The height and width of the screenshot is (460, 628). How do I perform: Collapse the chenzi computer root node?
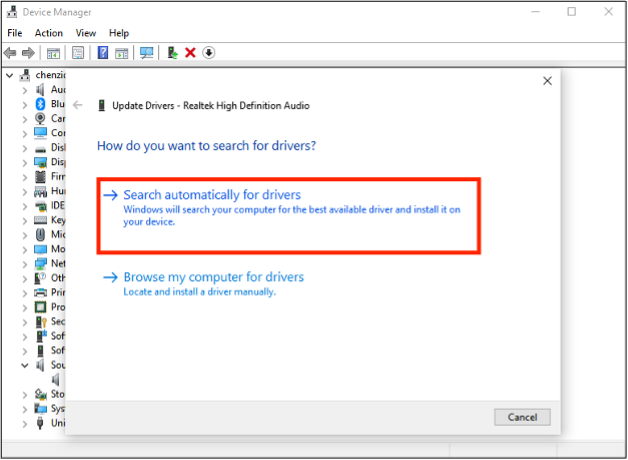tap(10, 75)
